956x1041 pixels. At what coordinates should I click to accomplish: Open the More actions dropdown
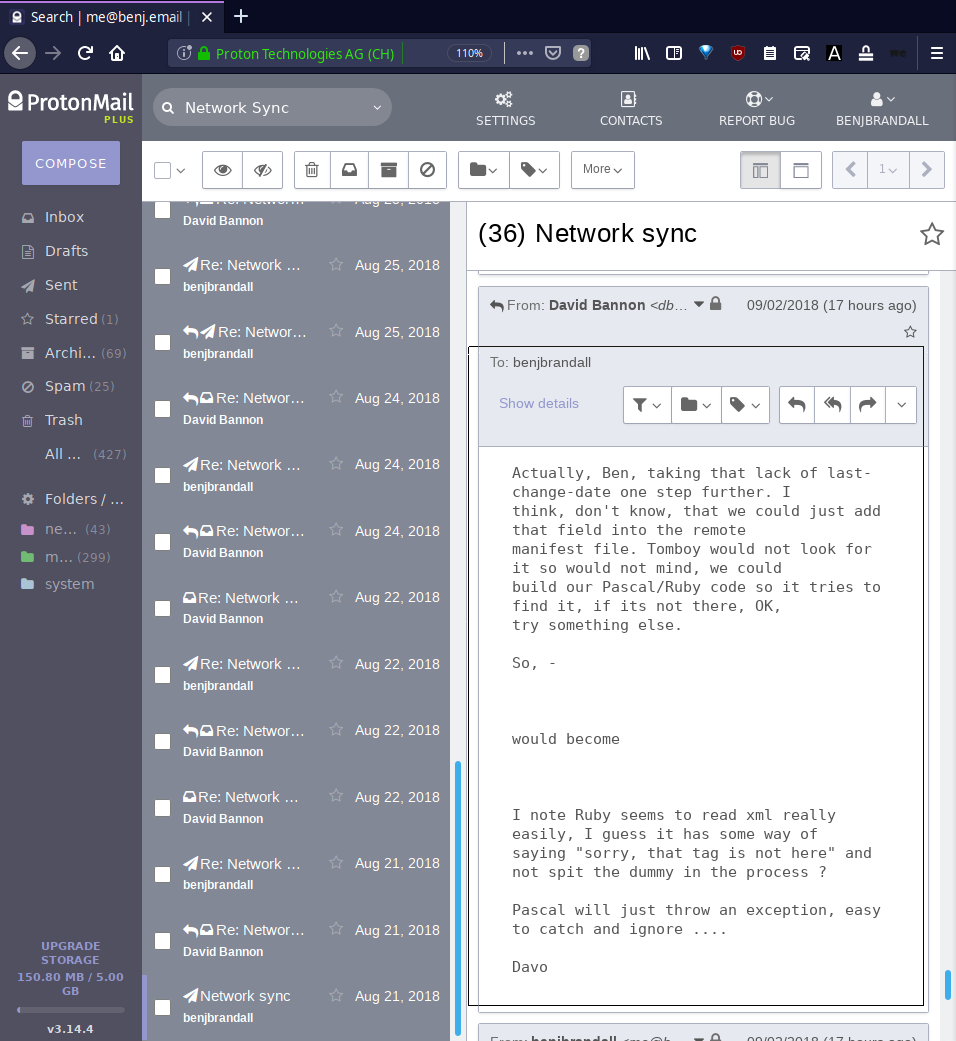603,170
